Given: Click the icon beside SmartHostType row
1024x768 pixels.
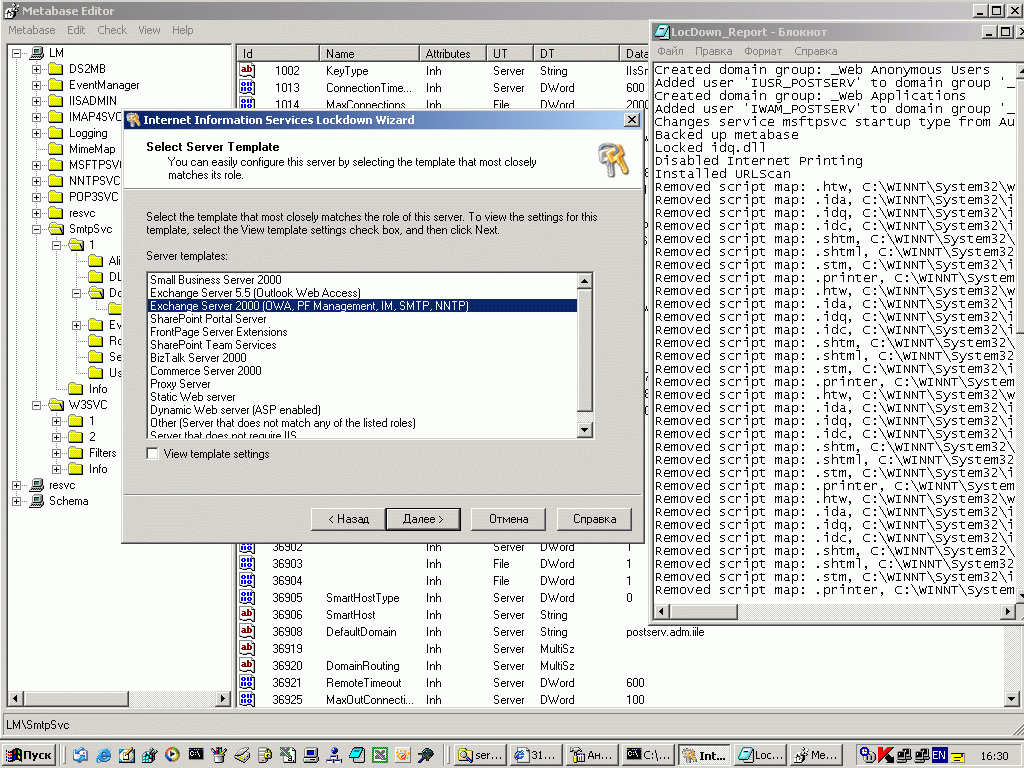Looking at the screenshot, I should tap(247, 597).
